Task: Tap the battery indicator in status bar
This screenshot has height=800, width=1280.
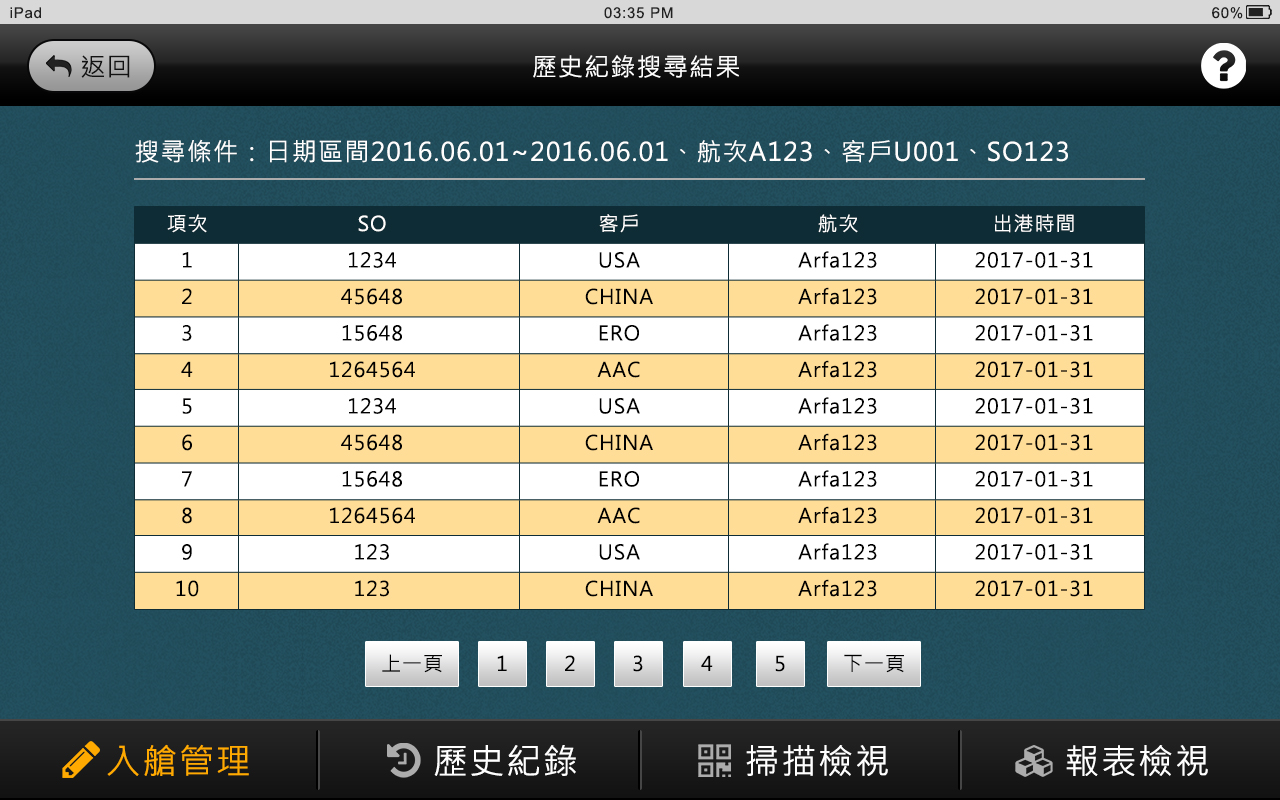Action: 1258,13
